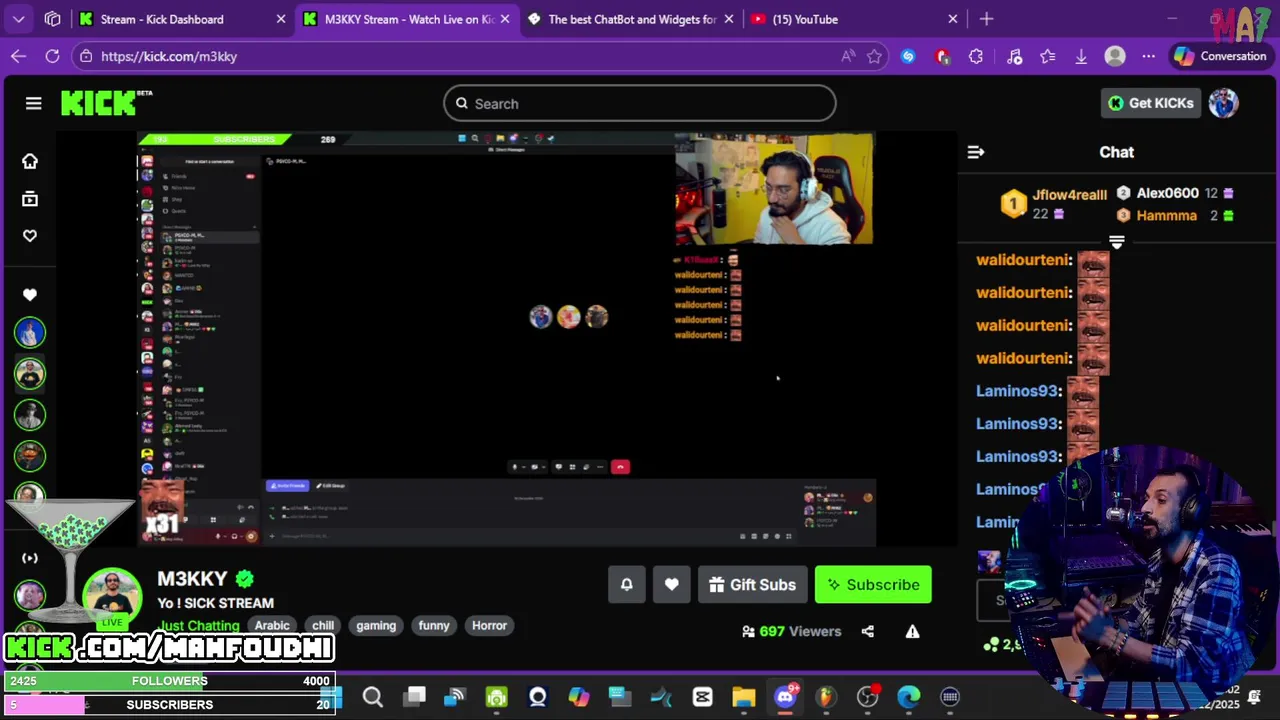Click the Horror tag
The width and height of the screenshot is (1280, 720).
point(489,625)
